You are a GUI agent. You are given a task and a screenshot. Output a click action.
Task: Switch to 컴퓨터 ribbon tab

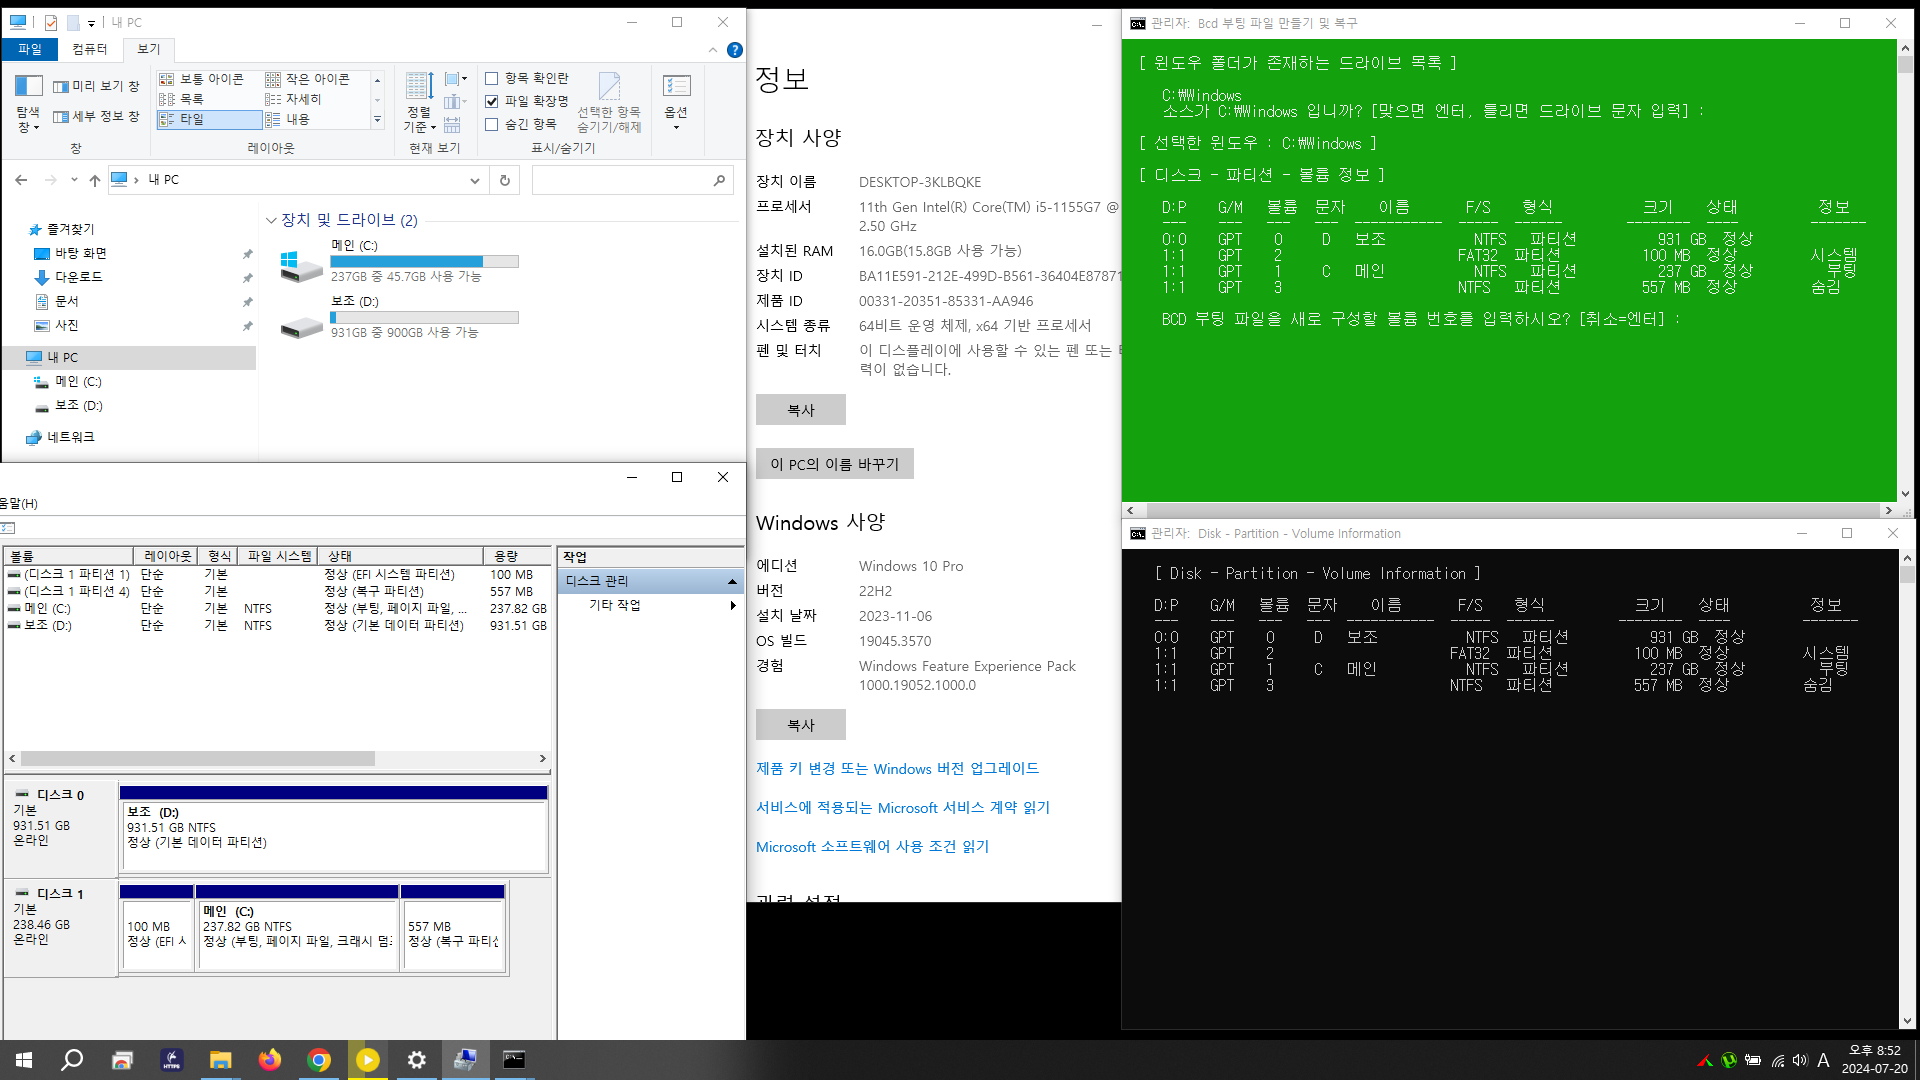pos(90,49)
